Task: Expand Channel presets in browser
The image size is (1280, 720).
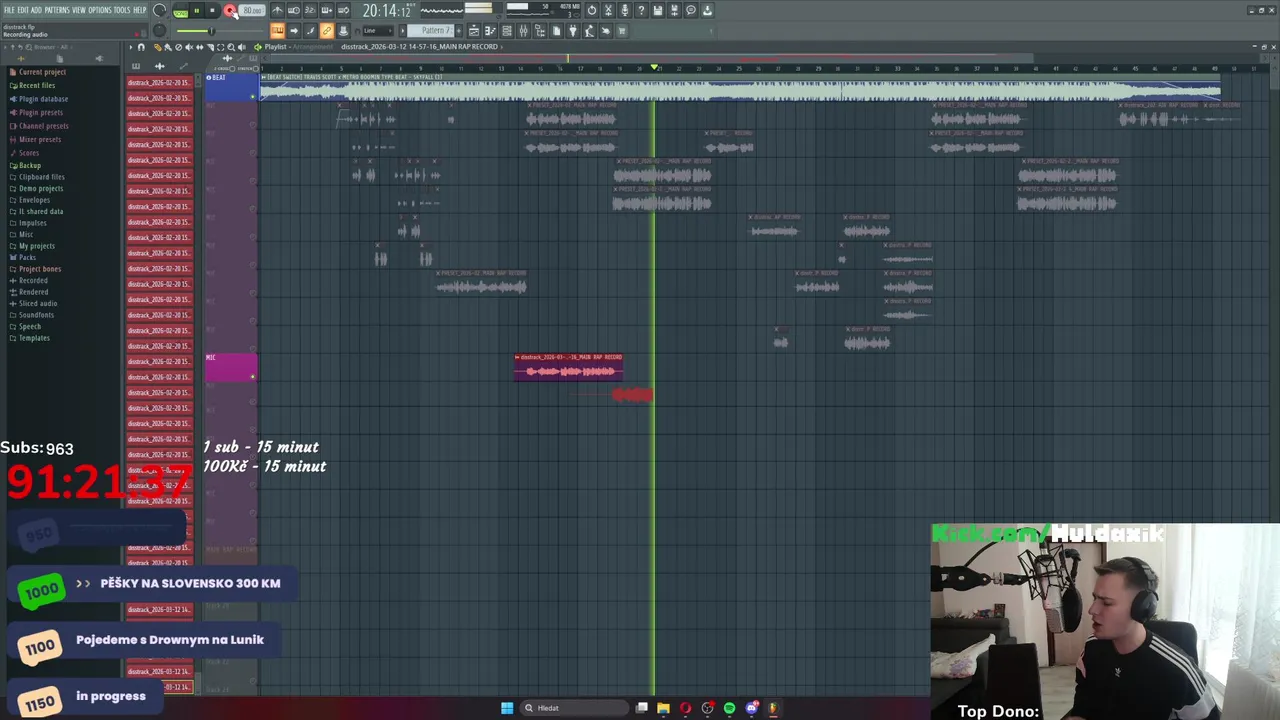Action: pos(43,126)
